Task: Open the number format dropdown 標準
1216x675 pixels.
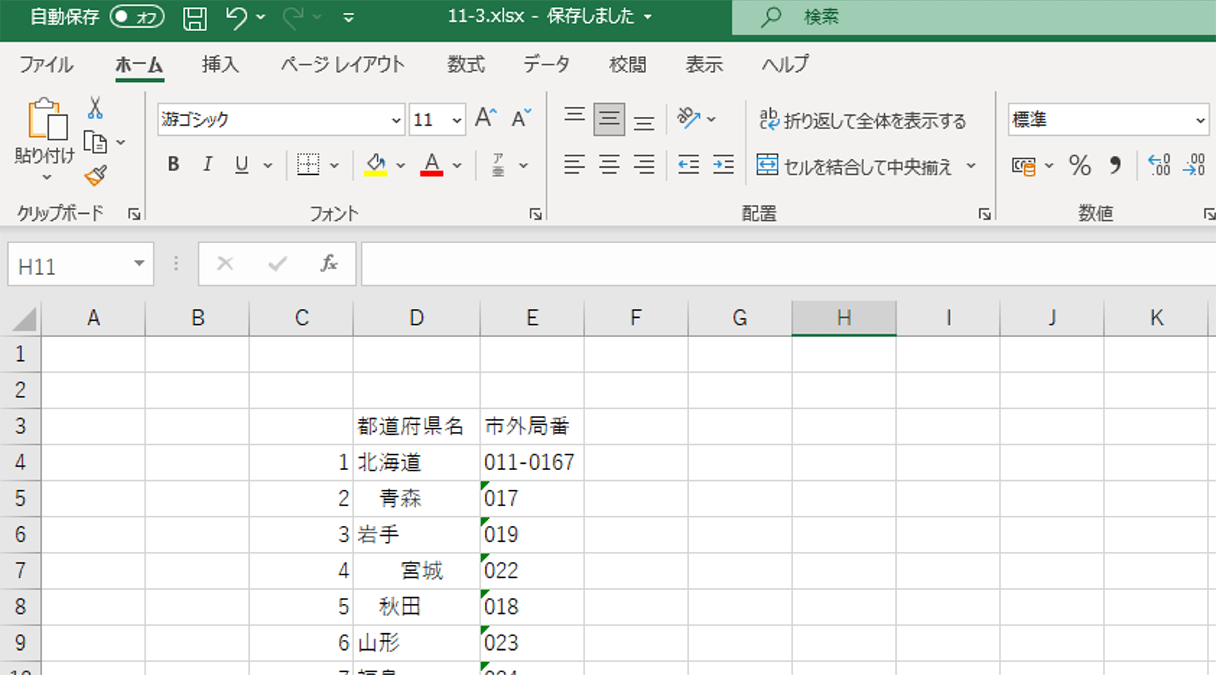Action: [x=1109, y=119]
